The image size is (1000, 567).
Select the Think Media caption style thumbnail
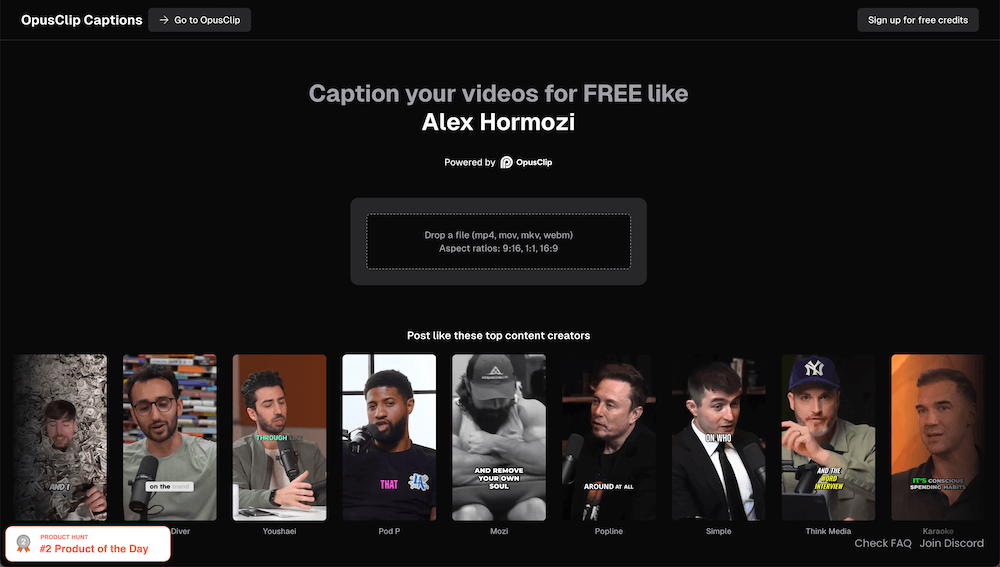[x=828, y=438]
